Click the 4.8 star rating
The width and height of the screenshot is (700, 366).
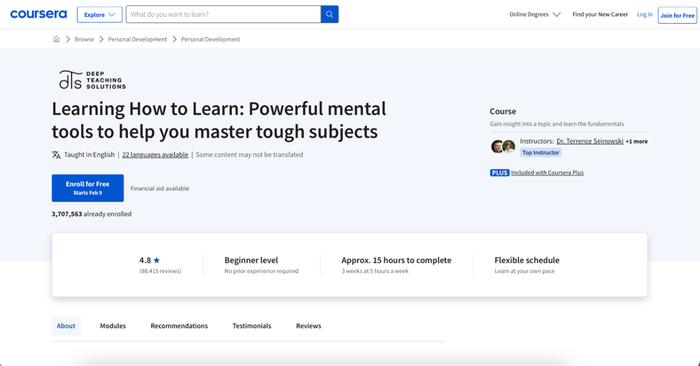click(x=150, y=260)
